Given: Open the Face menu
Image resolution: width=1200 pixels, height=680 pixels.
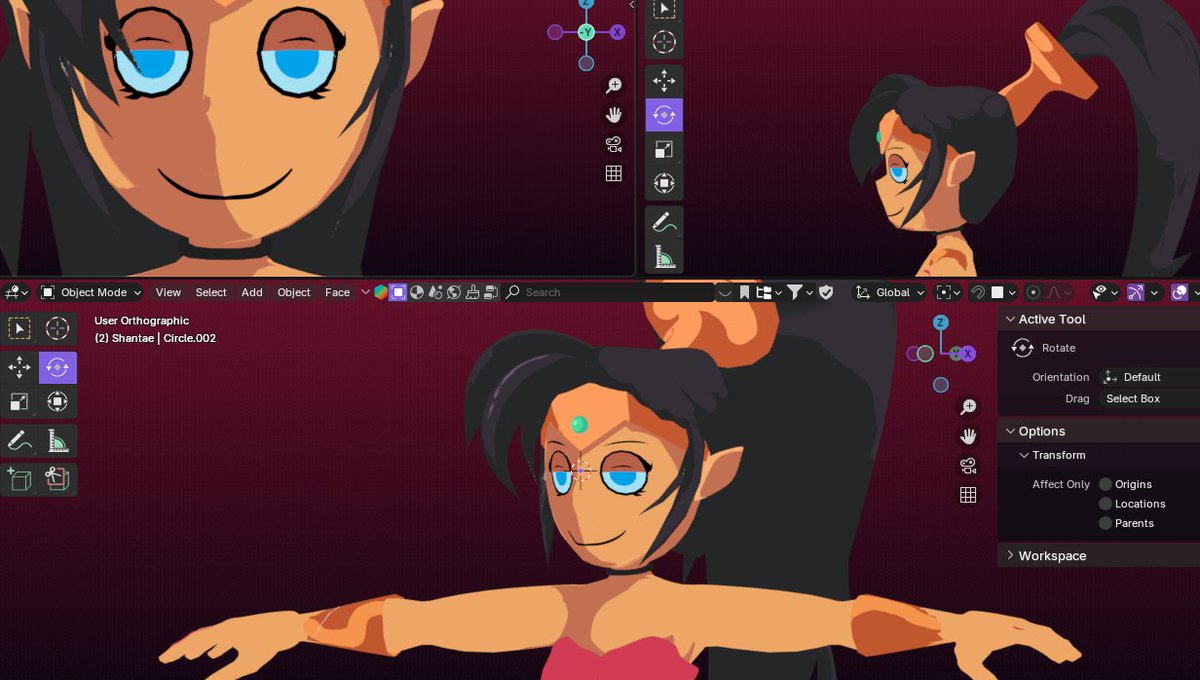Looking at the screenshot, I should [x=338, y=292].
